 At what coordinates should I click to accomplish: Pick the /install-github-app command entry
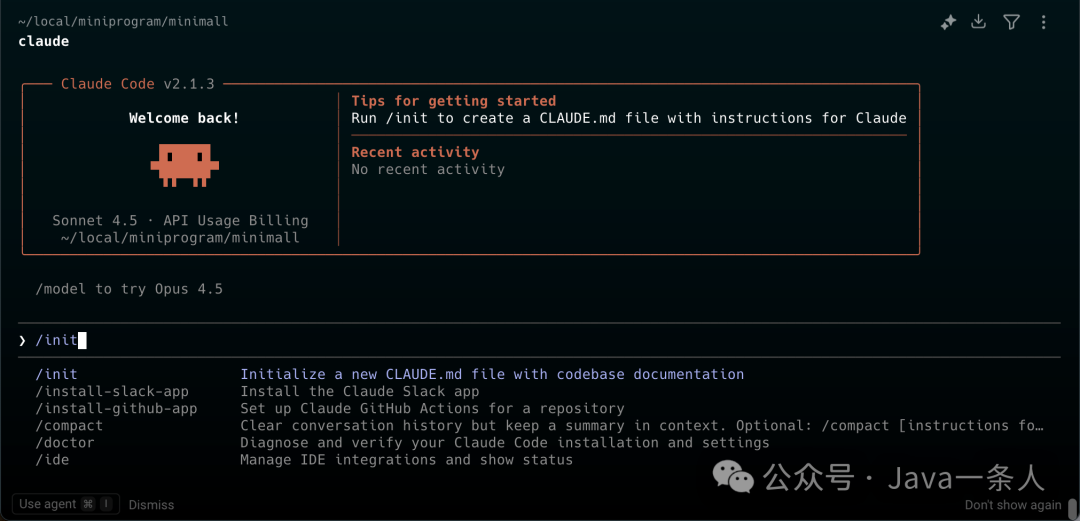pyautogui.click(x=116, y=408)
